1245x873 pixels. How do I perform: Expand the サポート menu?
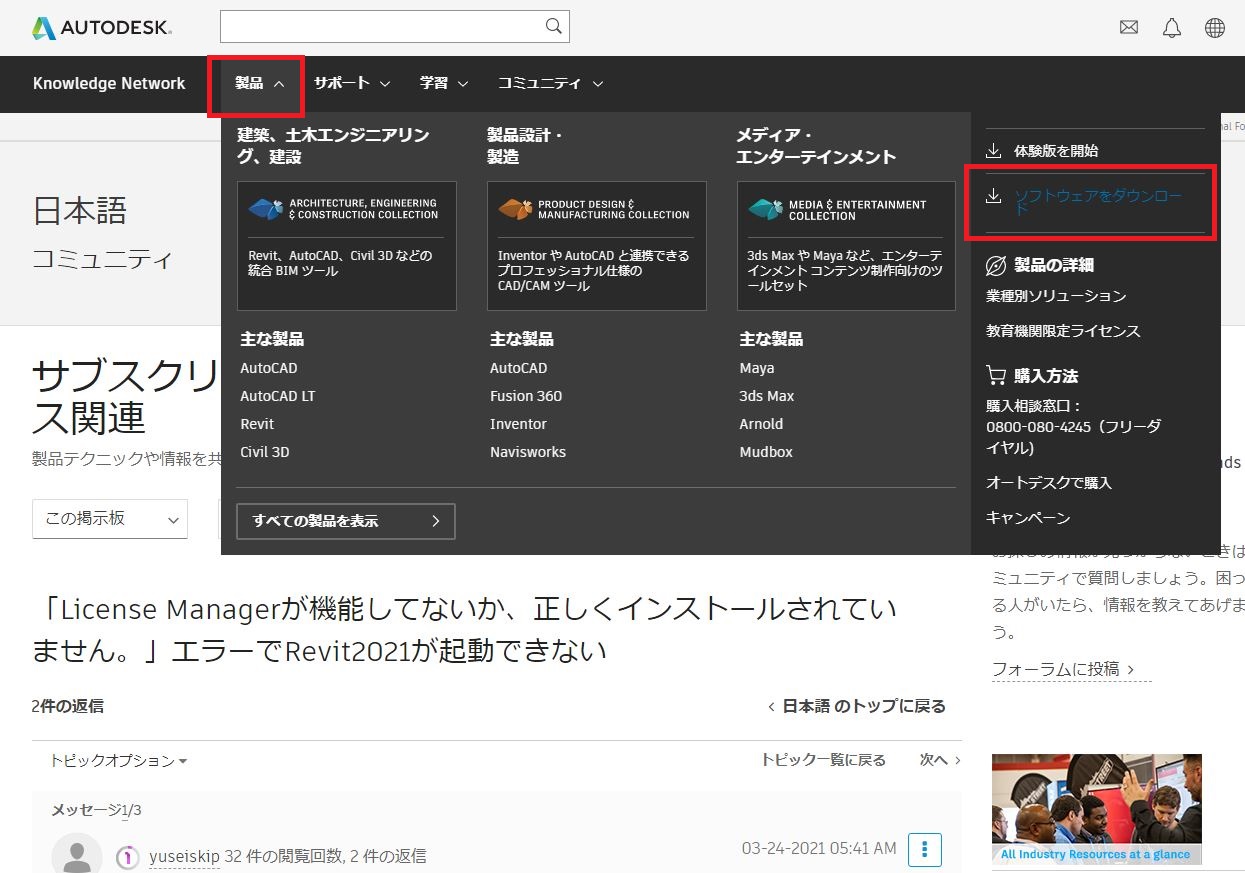tap(352, 83)
